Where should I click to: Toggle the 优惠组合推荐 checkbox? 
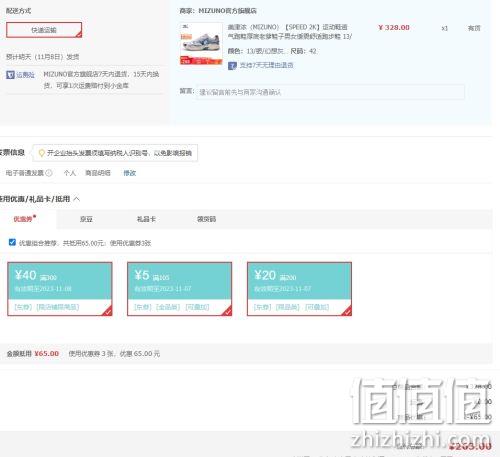[x=12, y=242]
